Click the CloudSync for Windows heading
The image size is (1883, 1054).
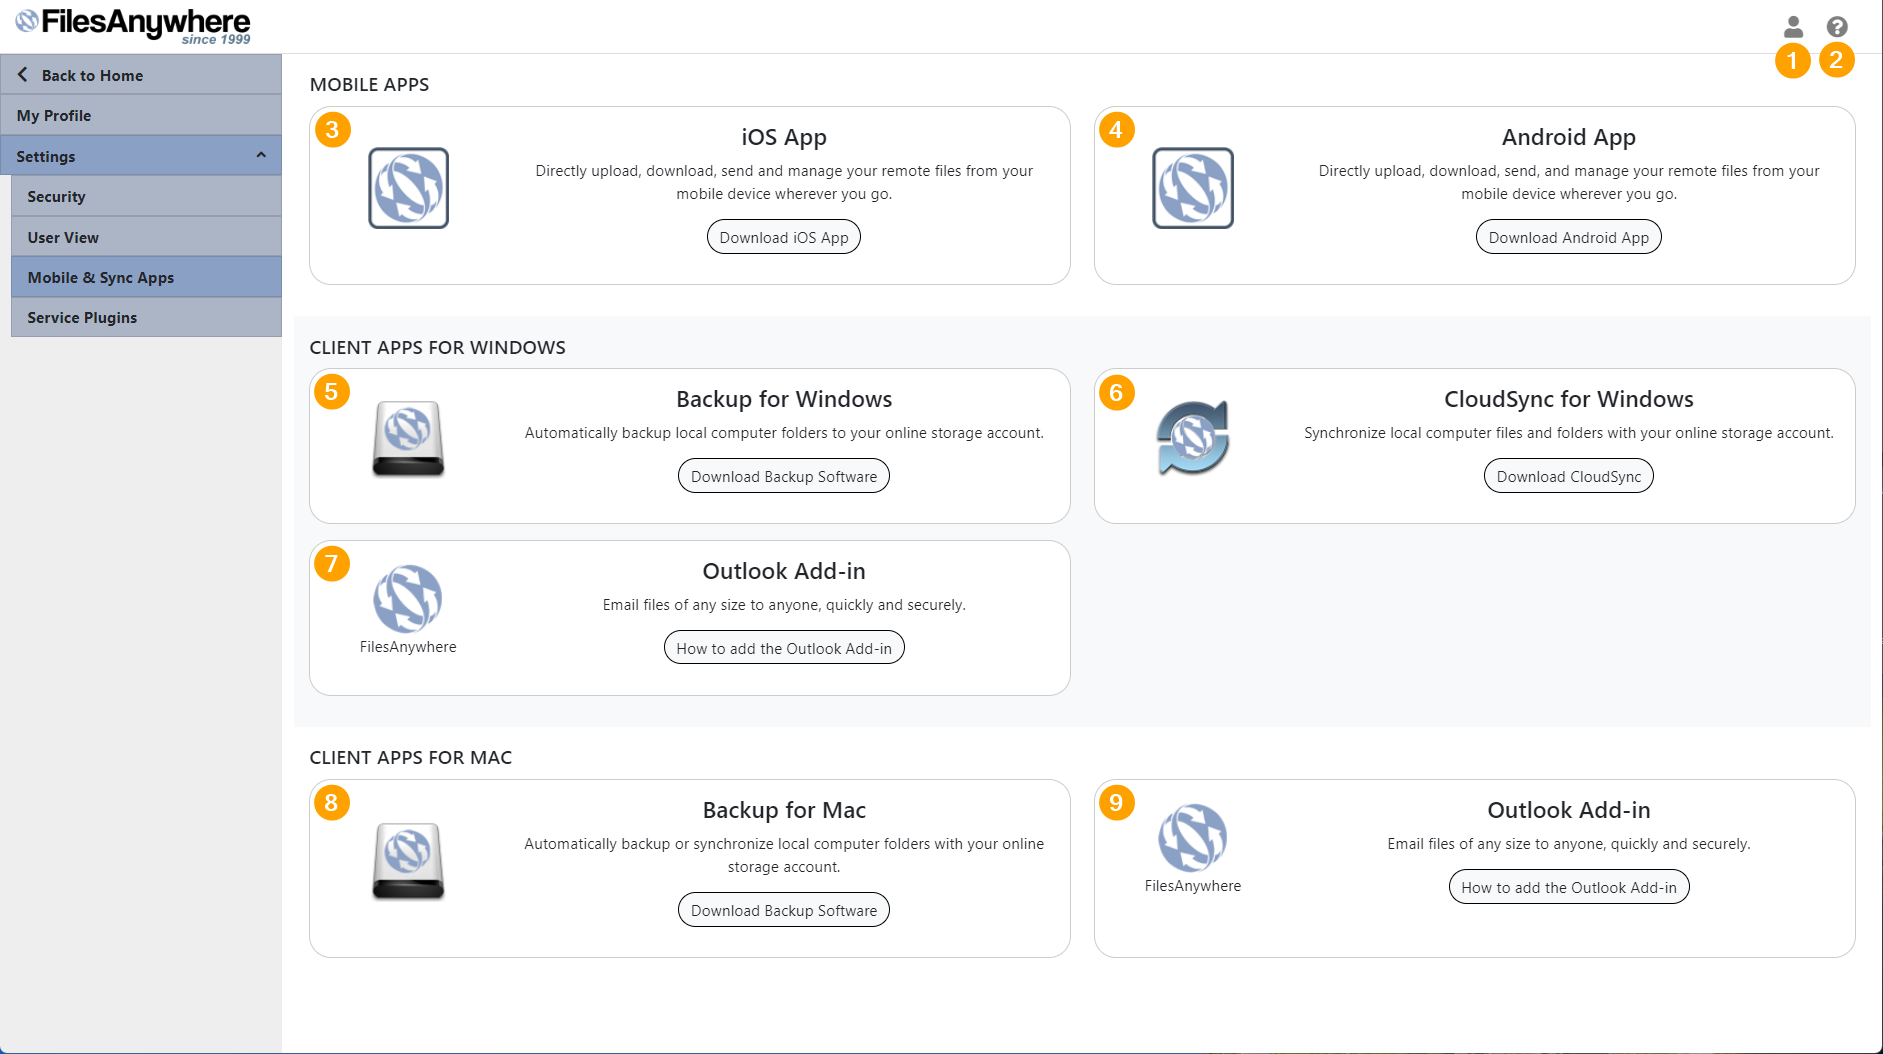[1569, 399]
